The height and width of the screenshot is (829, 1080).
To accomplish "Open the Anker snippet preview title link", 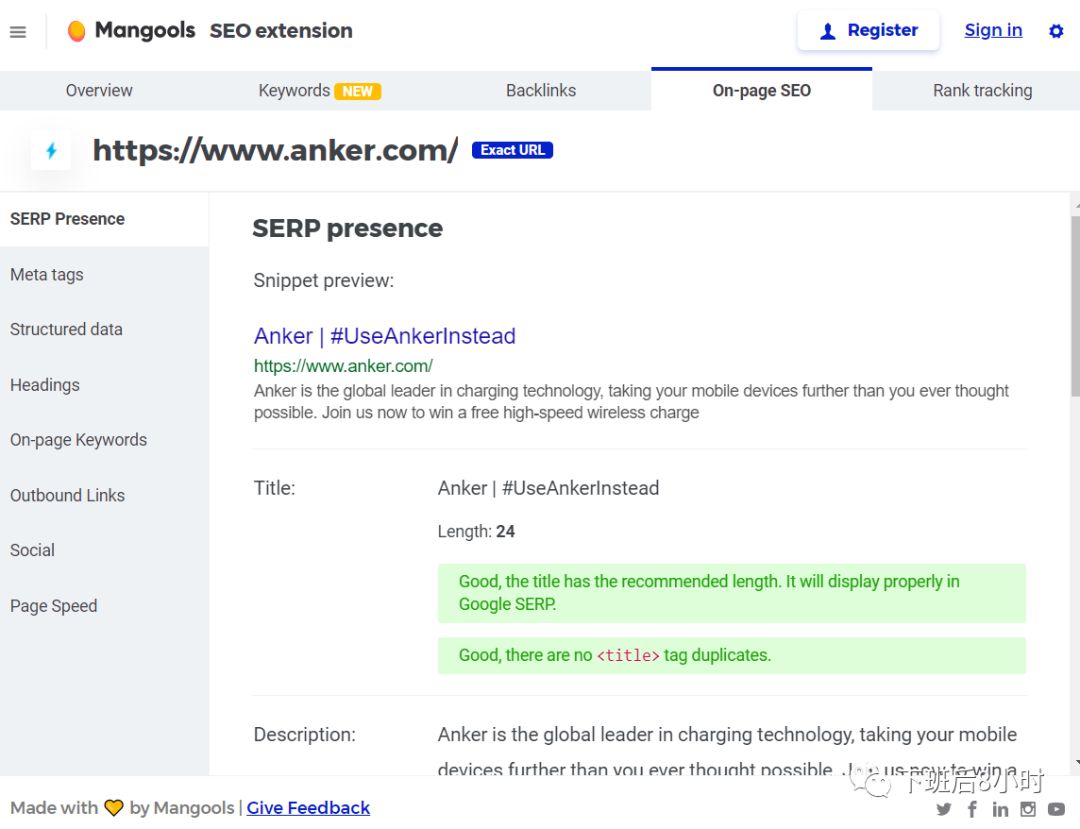I will pyautogui.click(x=384, y=336).
